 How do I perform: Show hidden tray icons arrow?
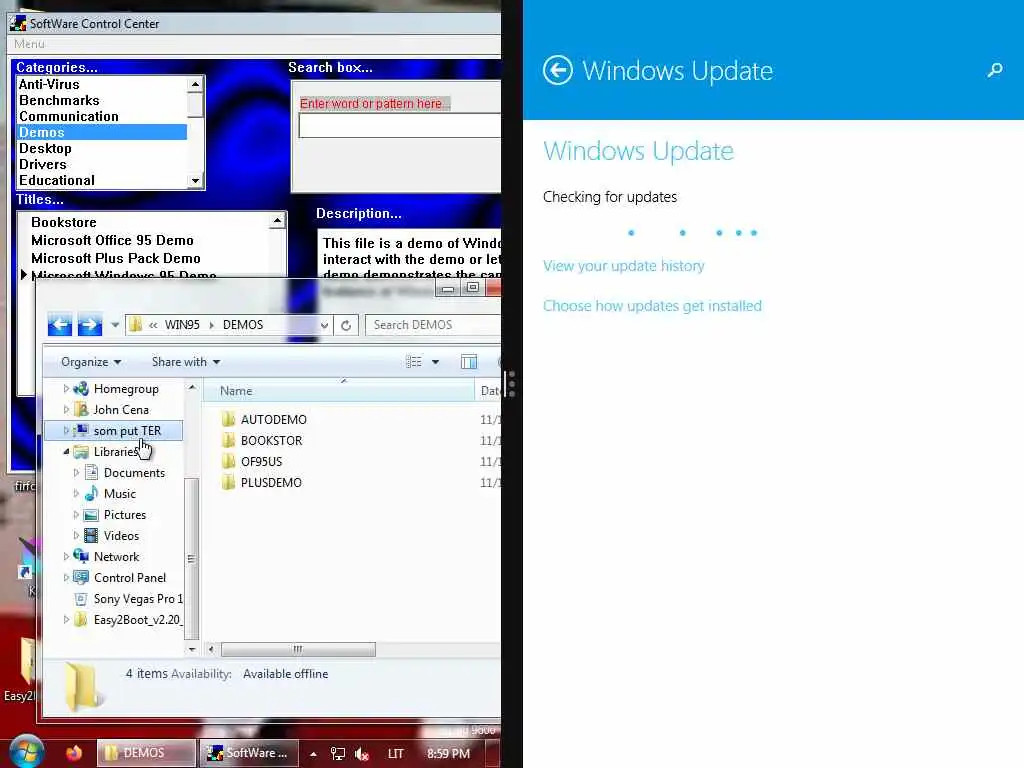tap(313, 754)
